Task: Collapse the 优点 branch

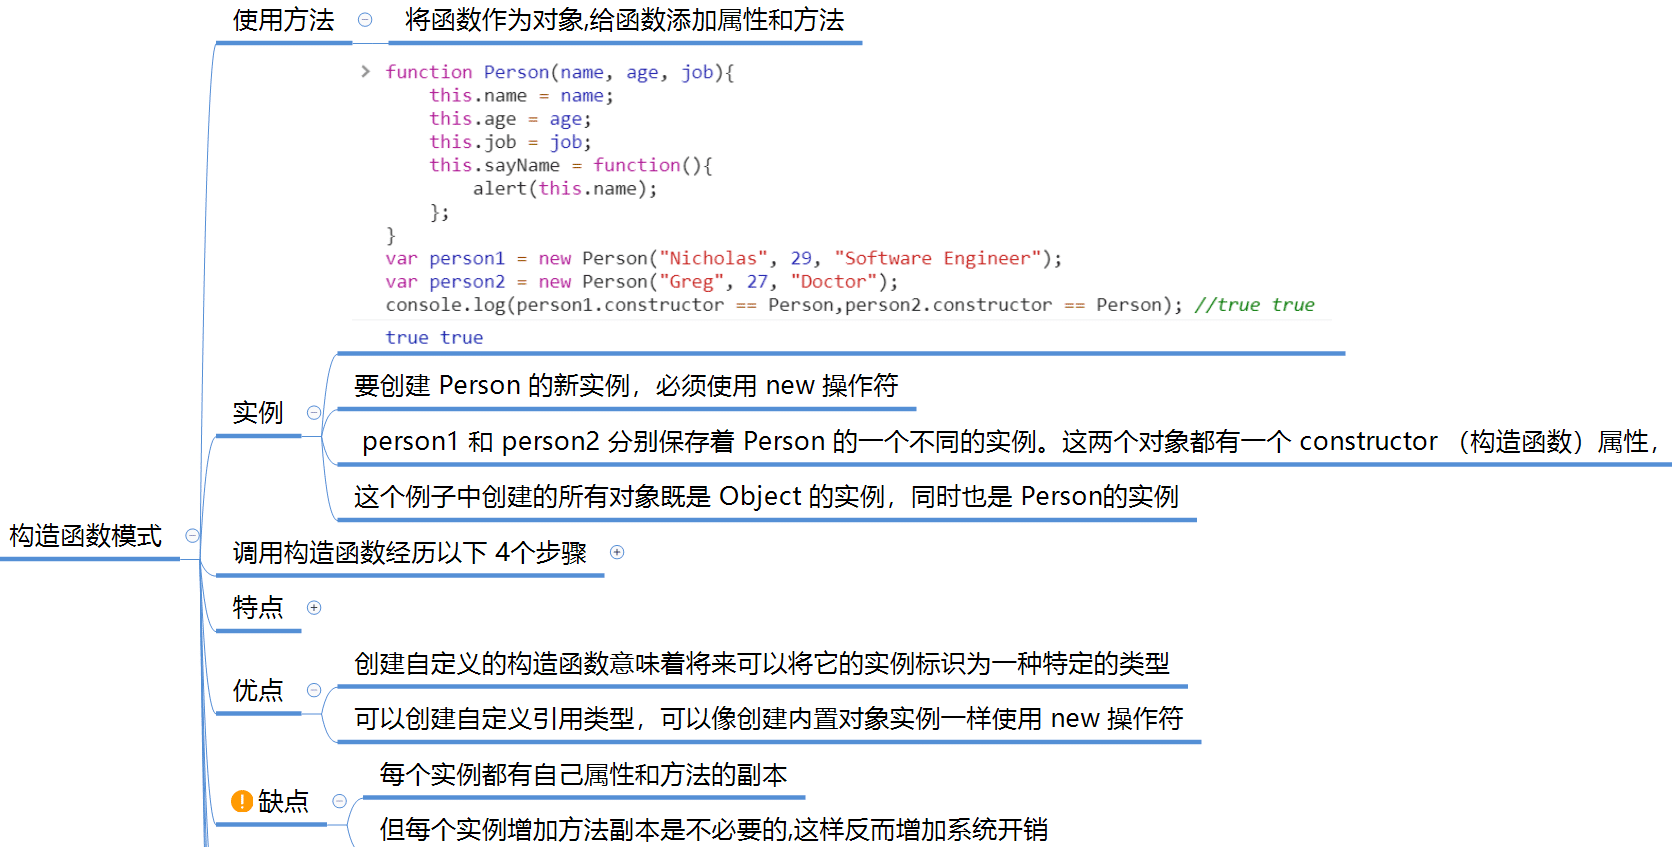Action: pyautogui.click(x=314, y=690)
